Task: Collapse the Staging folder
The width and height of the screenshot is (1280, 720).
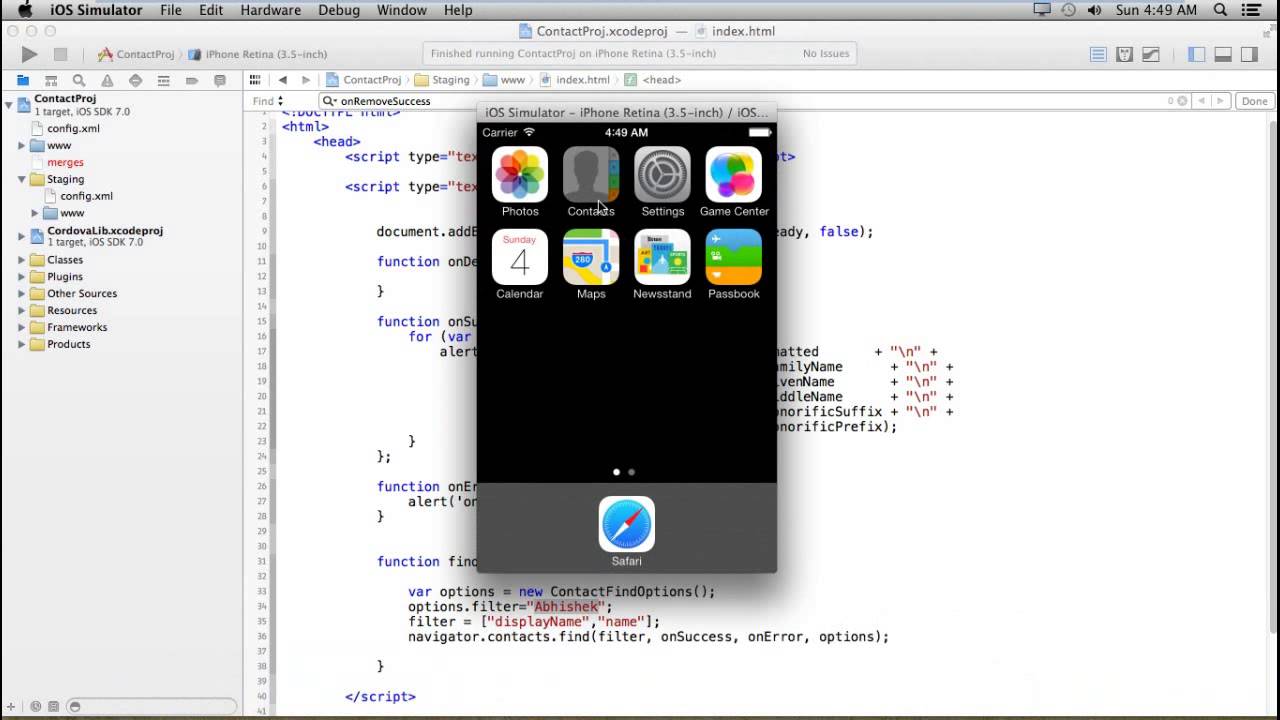Action: coord(22,180)
